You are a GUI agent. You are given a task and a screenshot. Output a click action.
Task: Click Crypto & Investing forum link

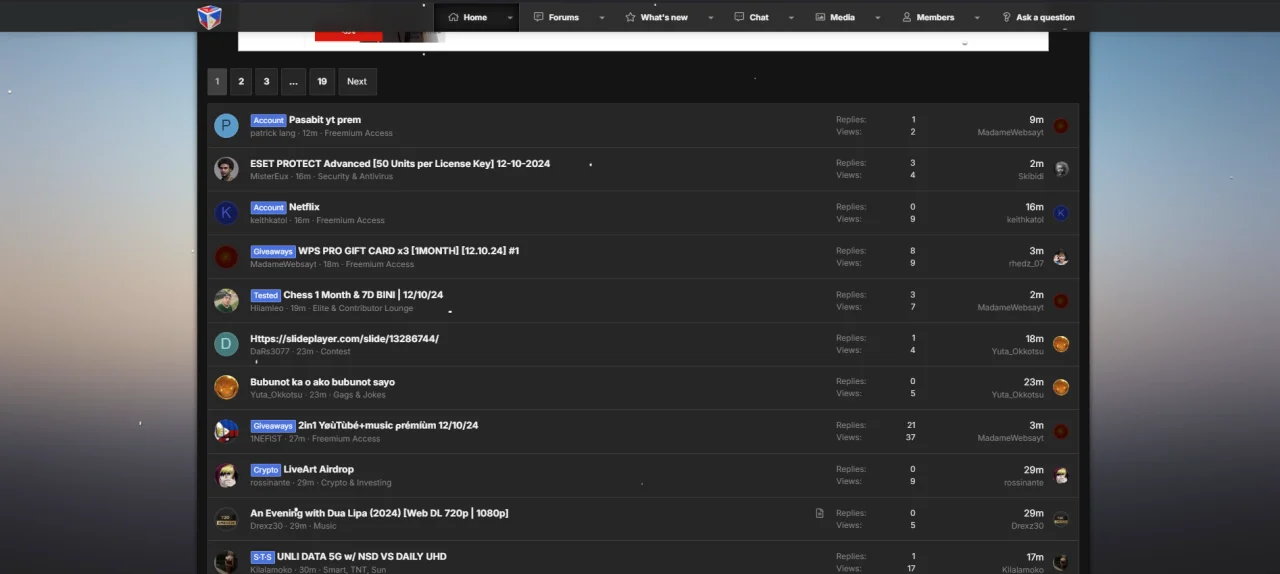click(x=356, y=483)
